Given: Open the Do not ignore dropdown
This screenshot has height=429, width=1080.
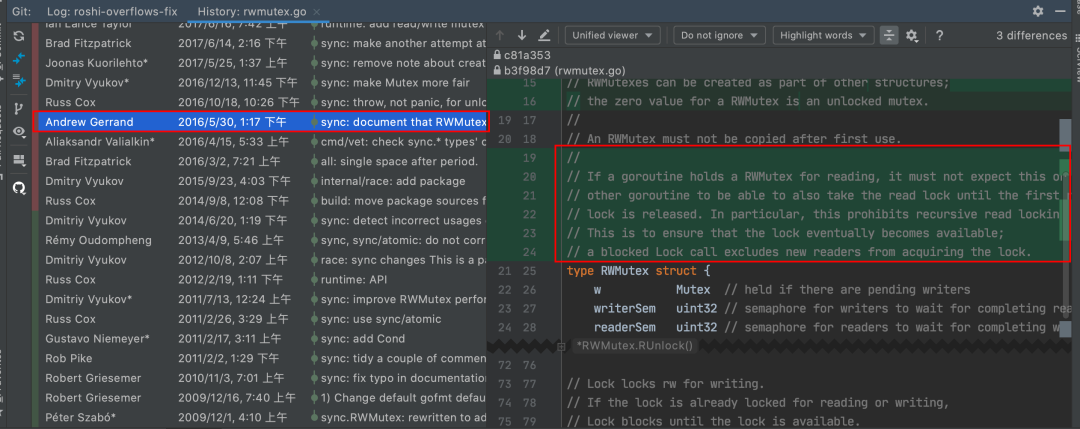Looking at the screenshot, I should 718,35.
